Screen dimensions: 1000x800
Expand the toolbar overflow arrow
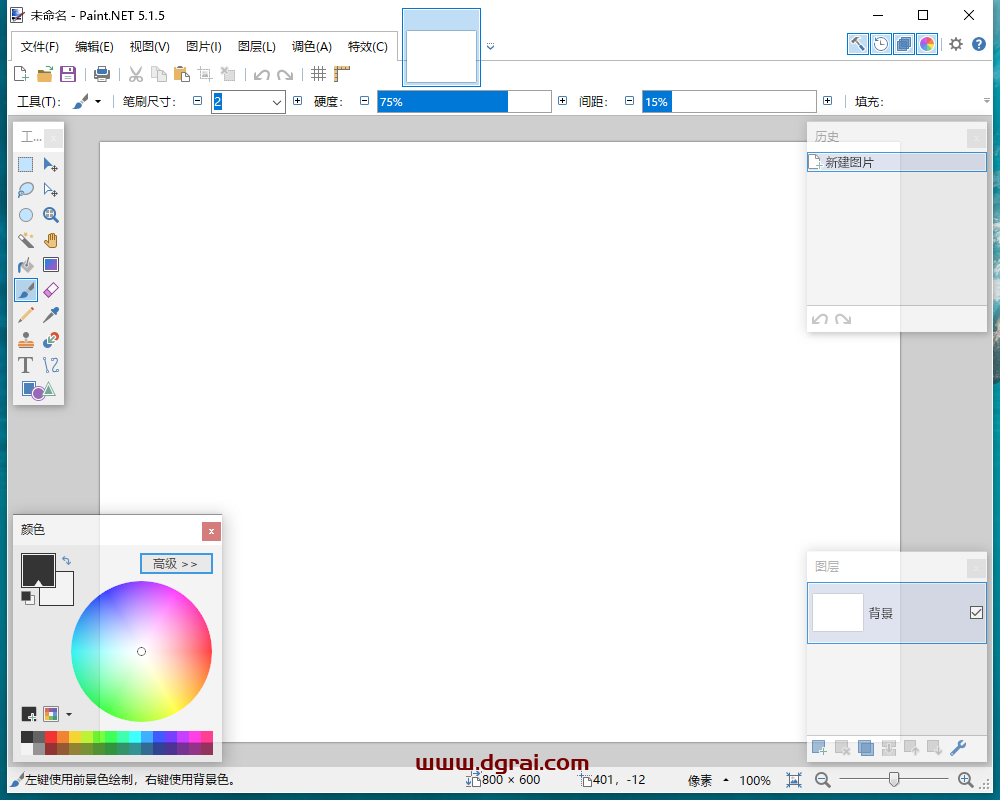click(986, 101)
